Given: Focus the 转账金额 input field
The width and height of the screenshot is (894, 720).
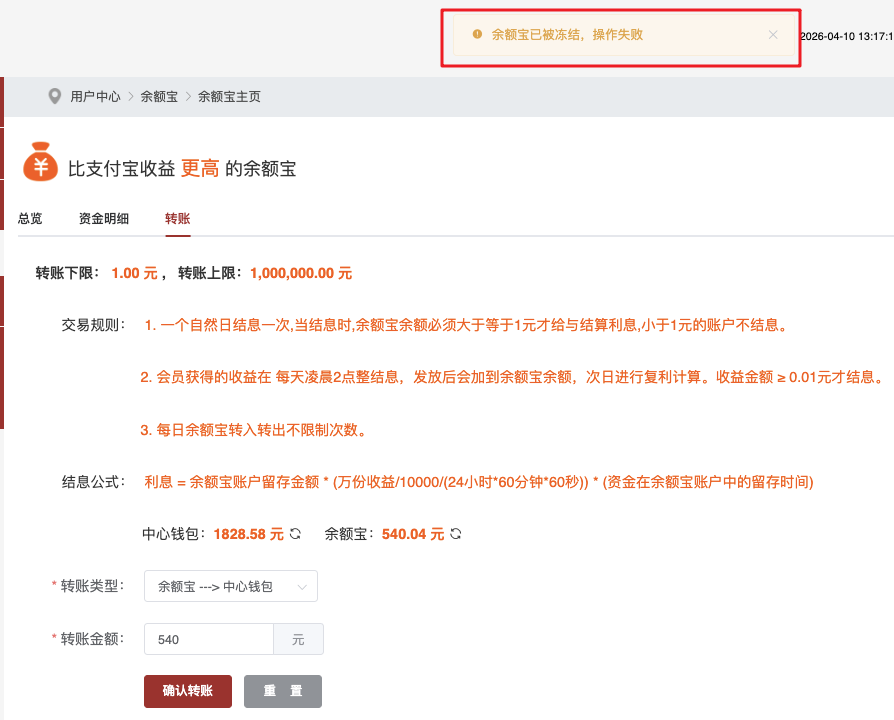Looking at the screenshot, I should [x=208, y=639].
